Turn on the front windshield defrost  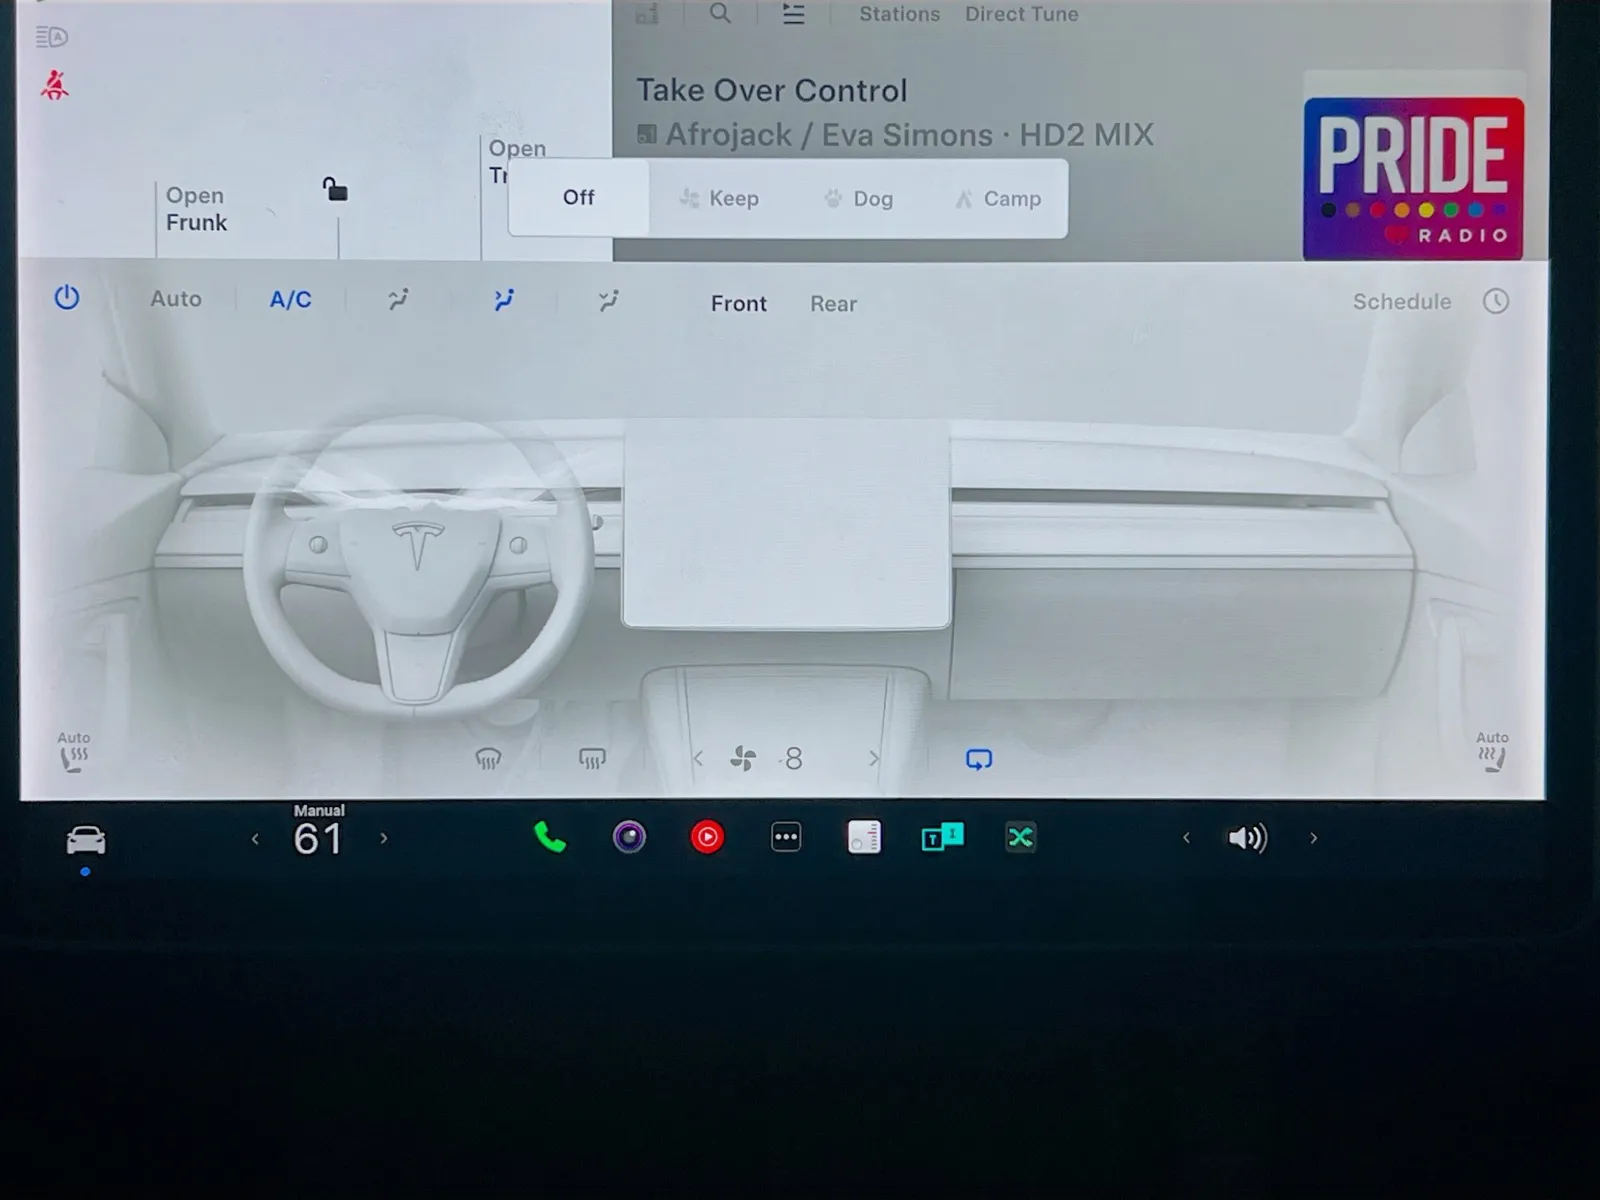pos(488,760)
